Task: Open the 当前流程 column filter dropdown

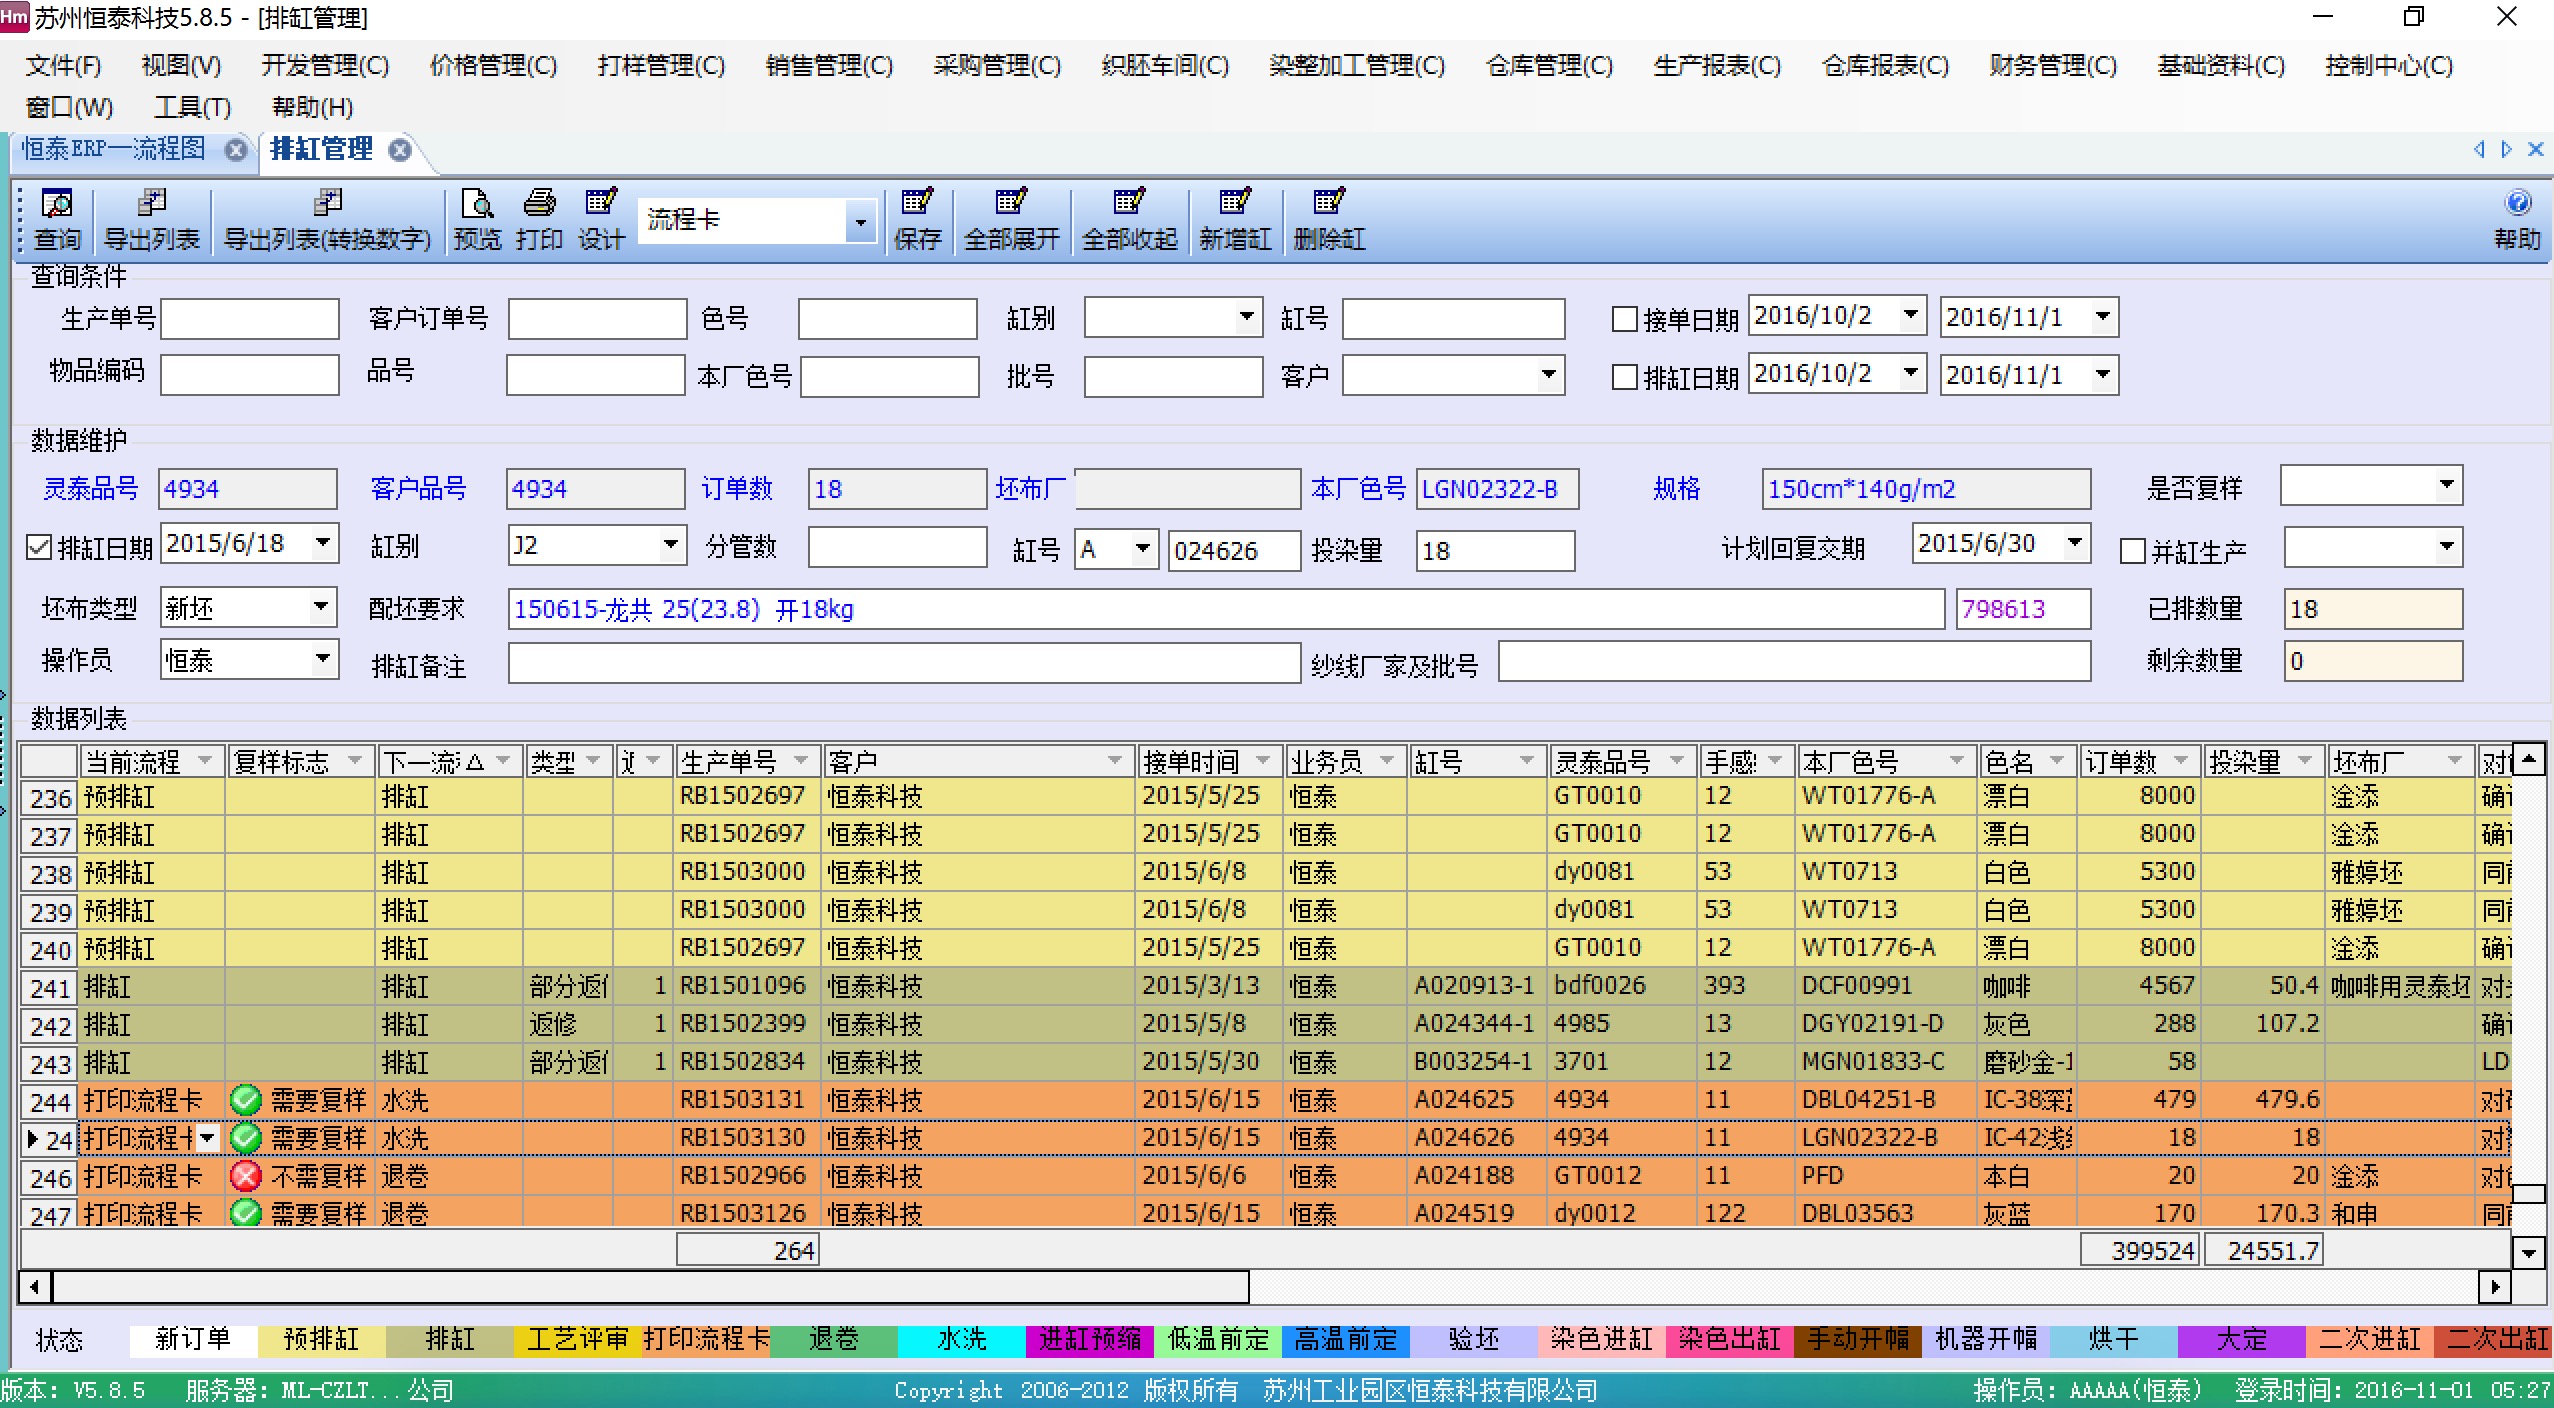Action: click(205, 761)
